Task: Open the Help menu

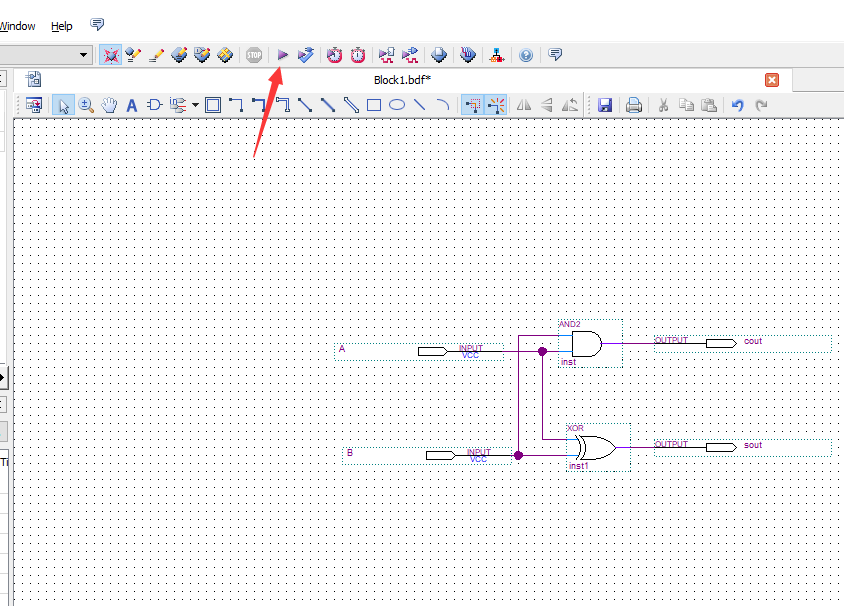Action: [x=61, y=26]
